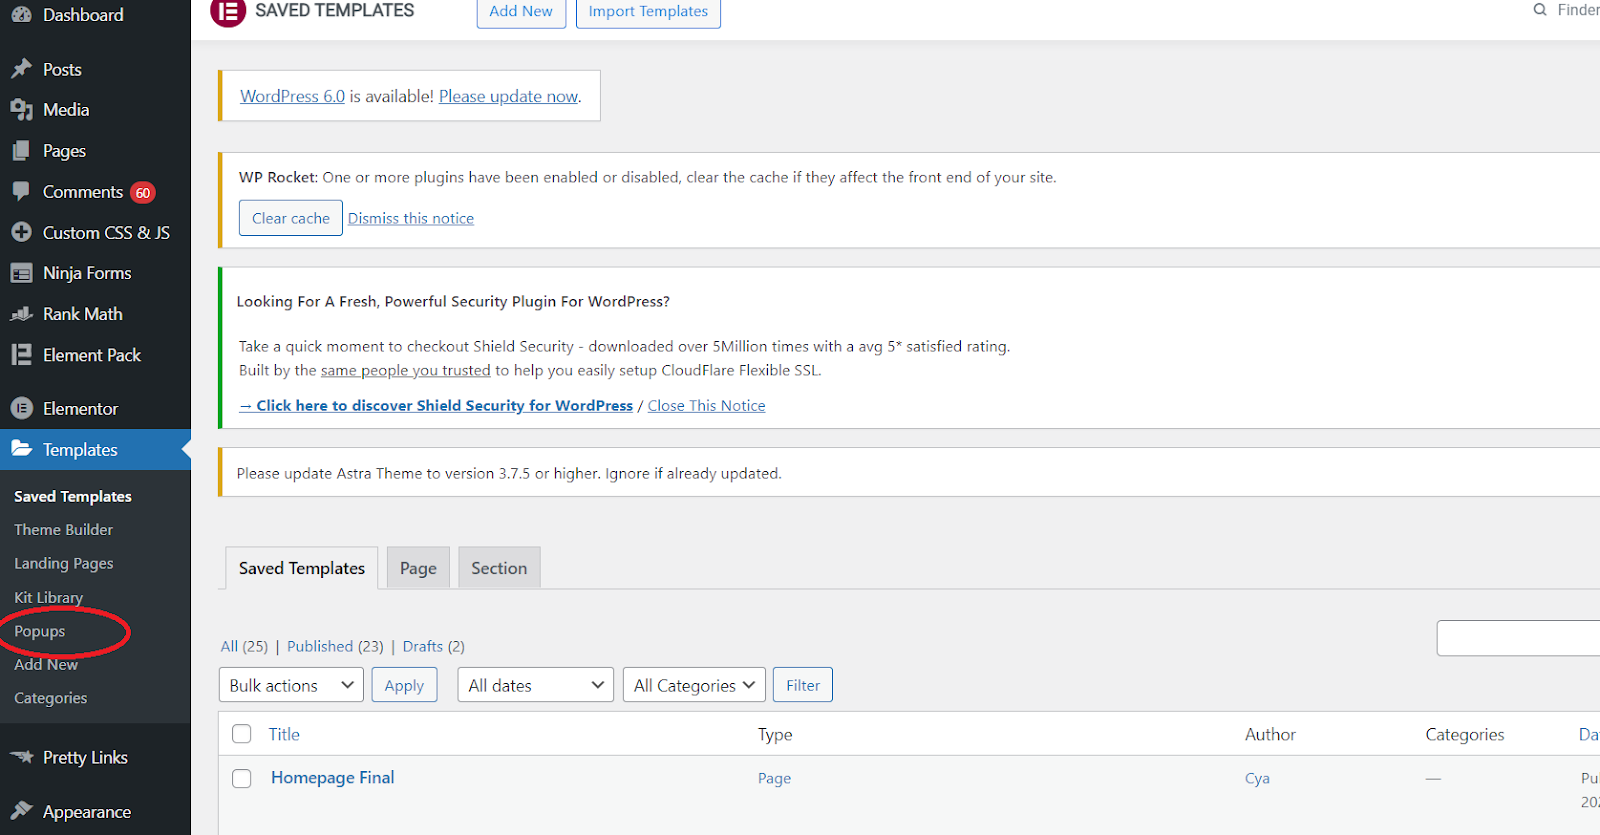The height and width of the screenshot is (835, 1600).
Task: Click Dismiss this notice link
Action: tap(411, 218)
